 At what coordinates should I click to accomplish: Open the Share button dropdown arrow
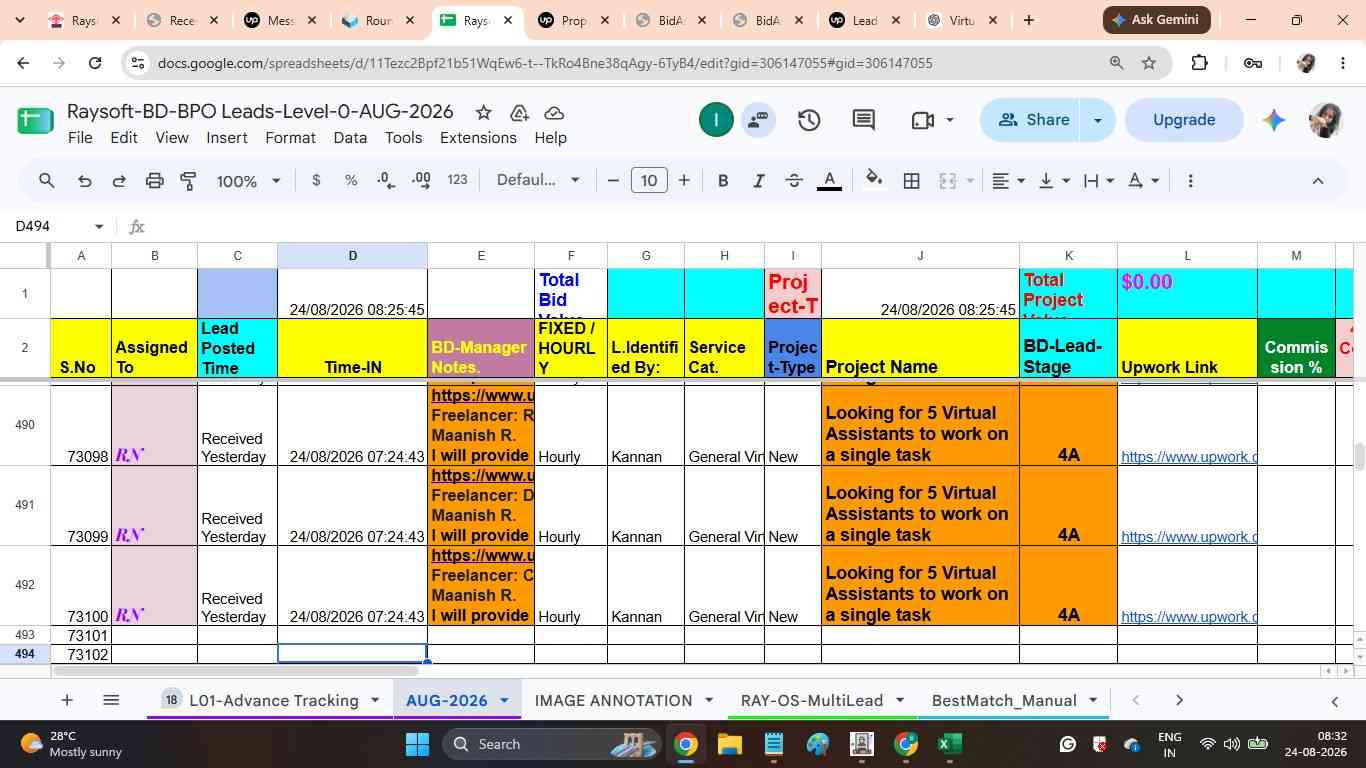(x=1097, y=120)
